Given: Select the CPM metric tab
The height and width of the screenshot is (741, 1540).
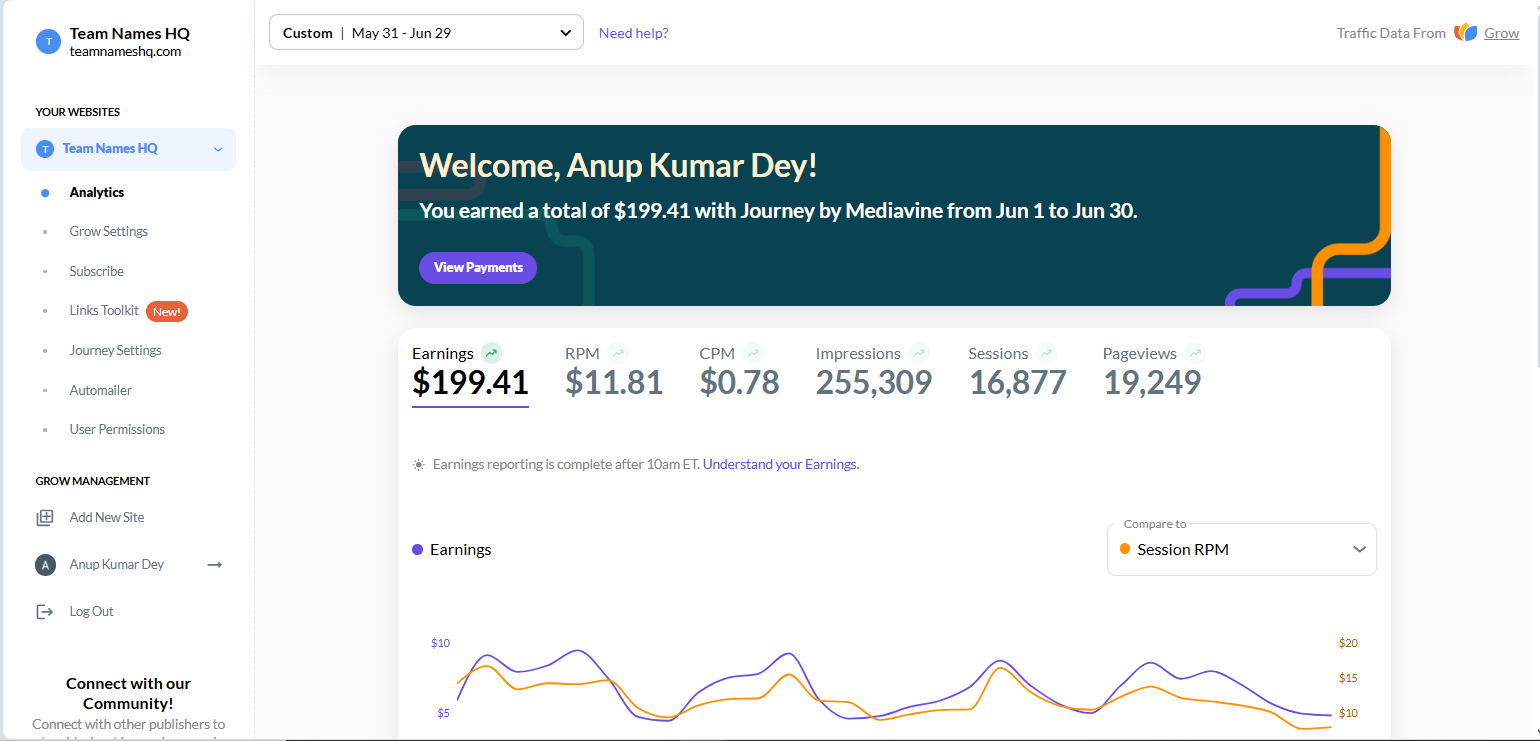Looking at the screenshot, I should pos(739,372).
